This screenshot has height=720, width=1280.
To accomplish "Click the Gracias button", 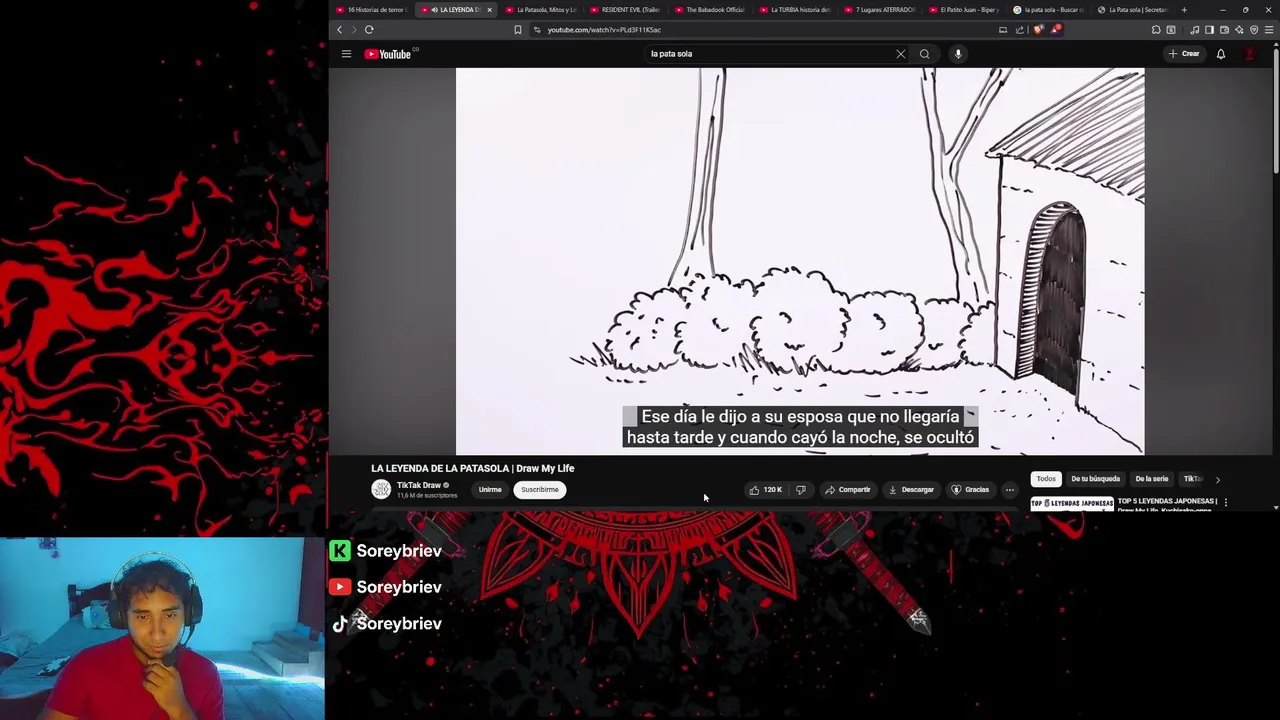I will coord(970,490).
